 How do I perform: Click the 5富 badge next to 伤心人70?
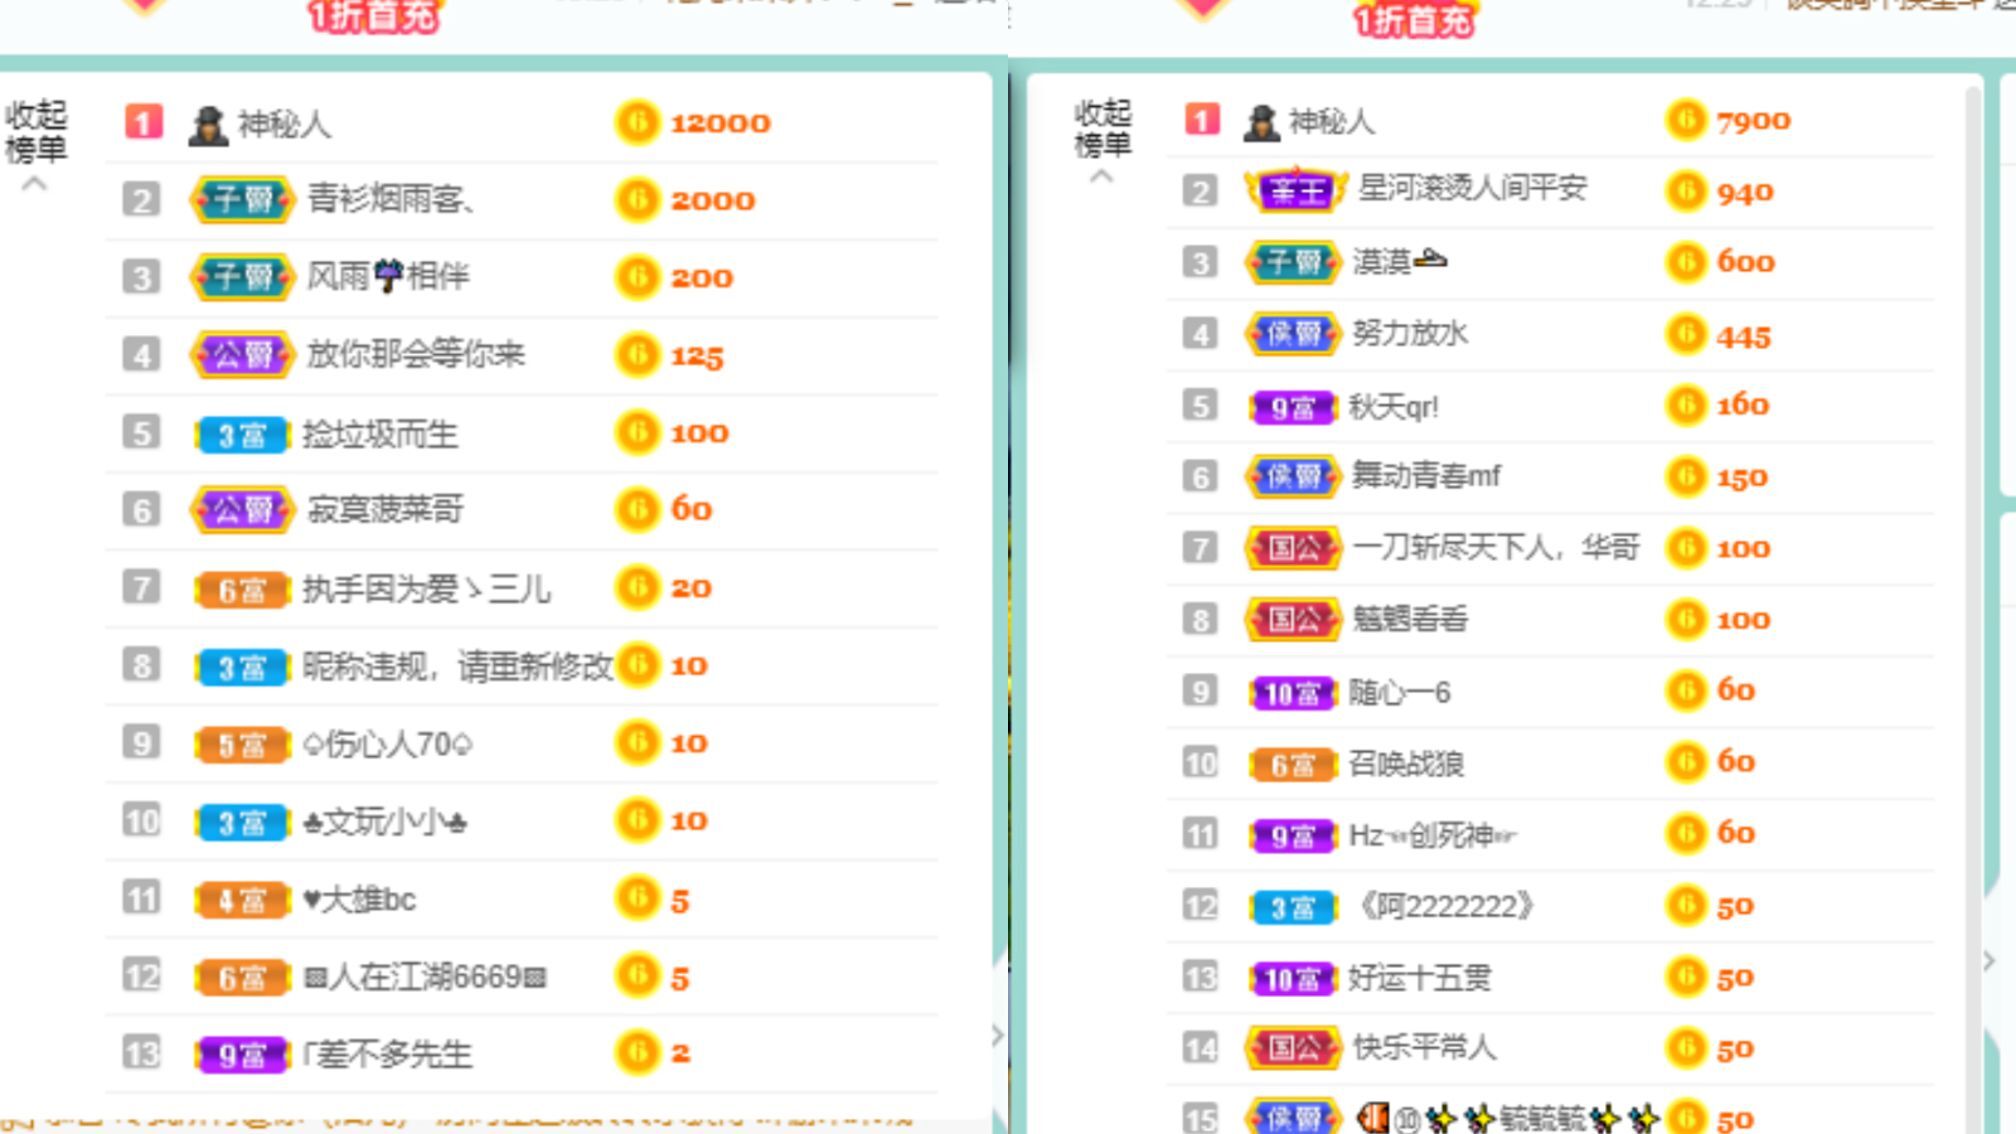tap(242, 745)
